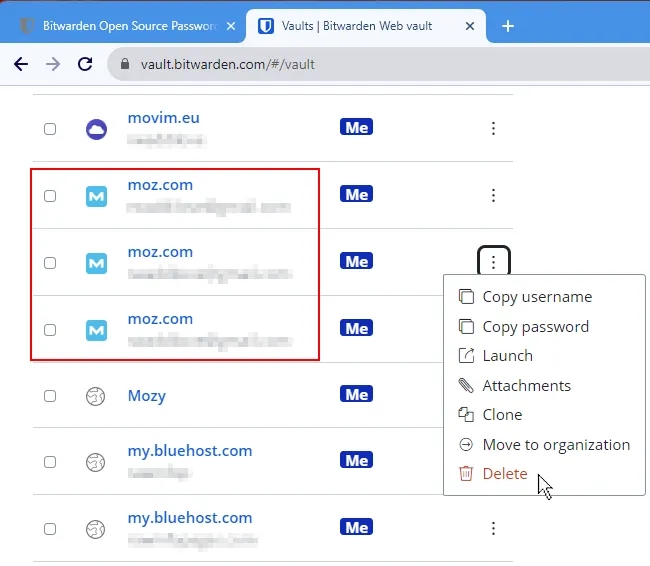
Task: Click the Clone icon in the menu
Action: click(466, 414)
